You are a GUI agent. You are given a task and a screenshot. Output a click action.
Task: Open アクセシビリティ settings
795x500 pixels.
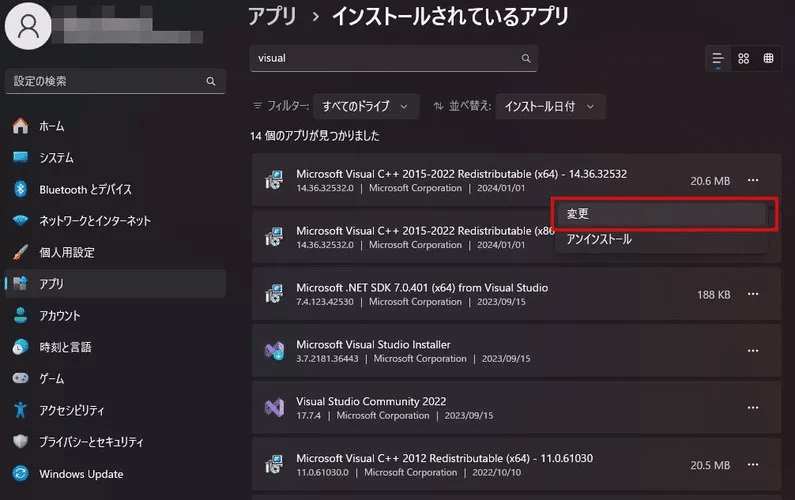[x=115, y=410]
